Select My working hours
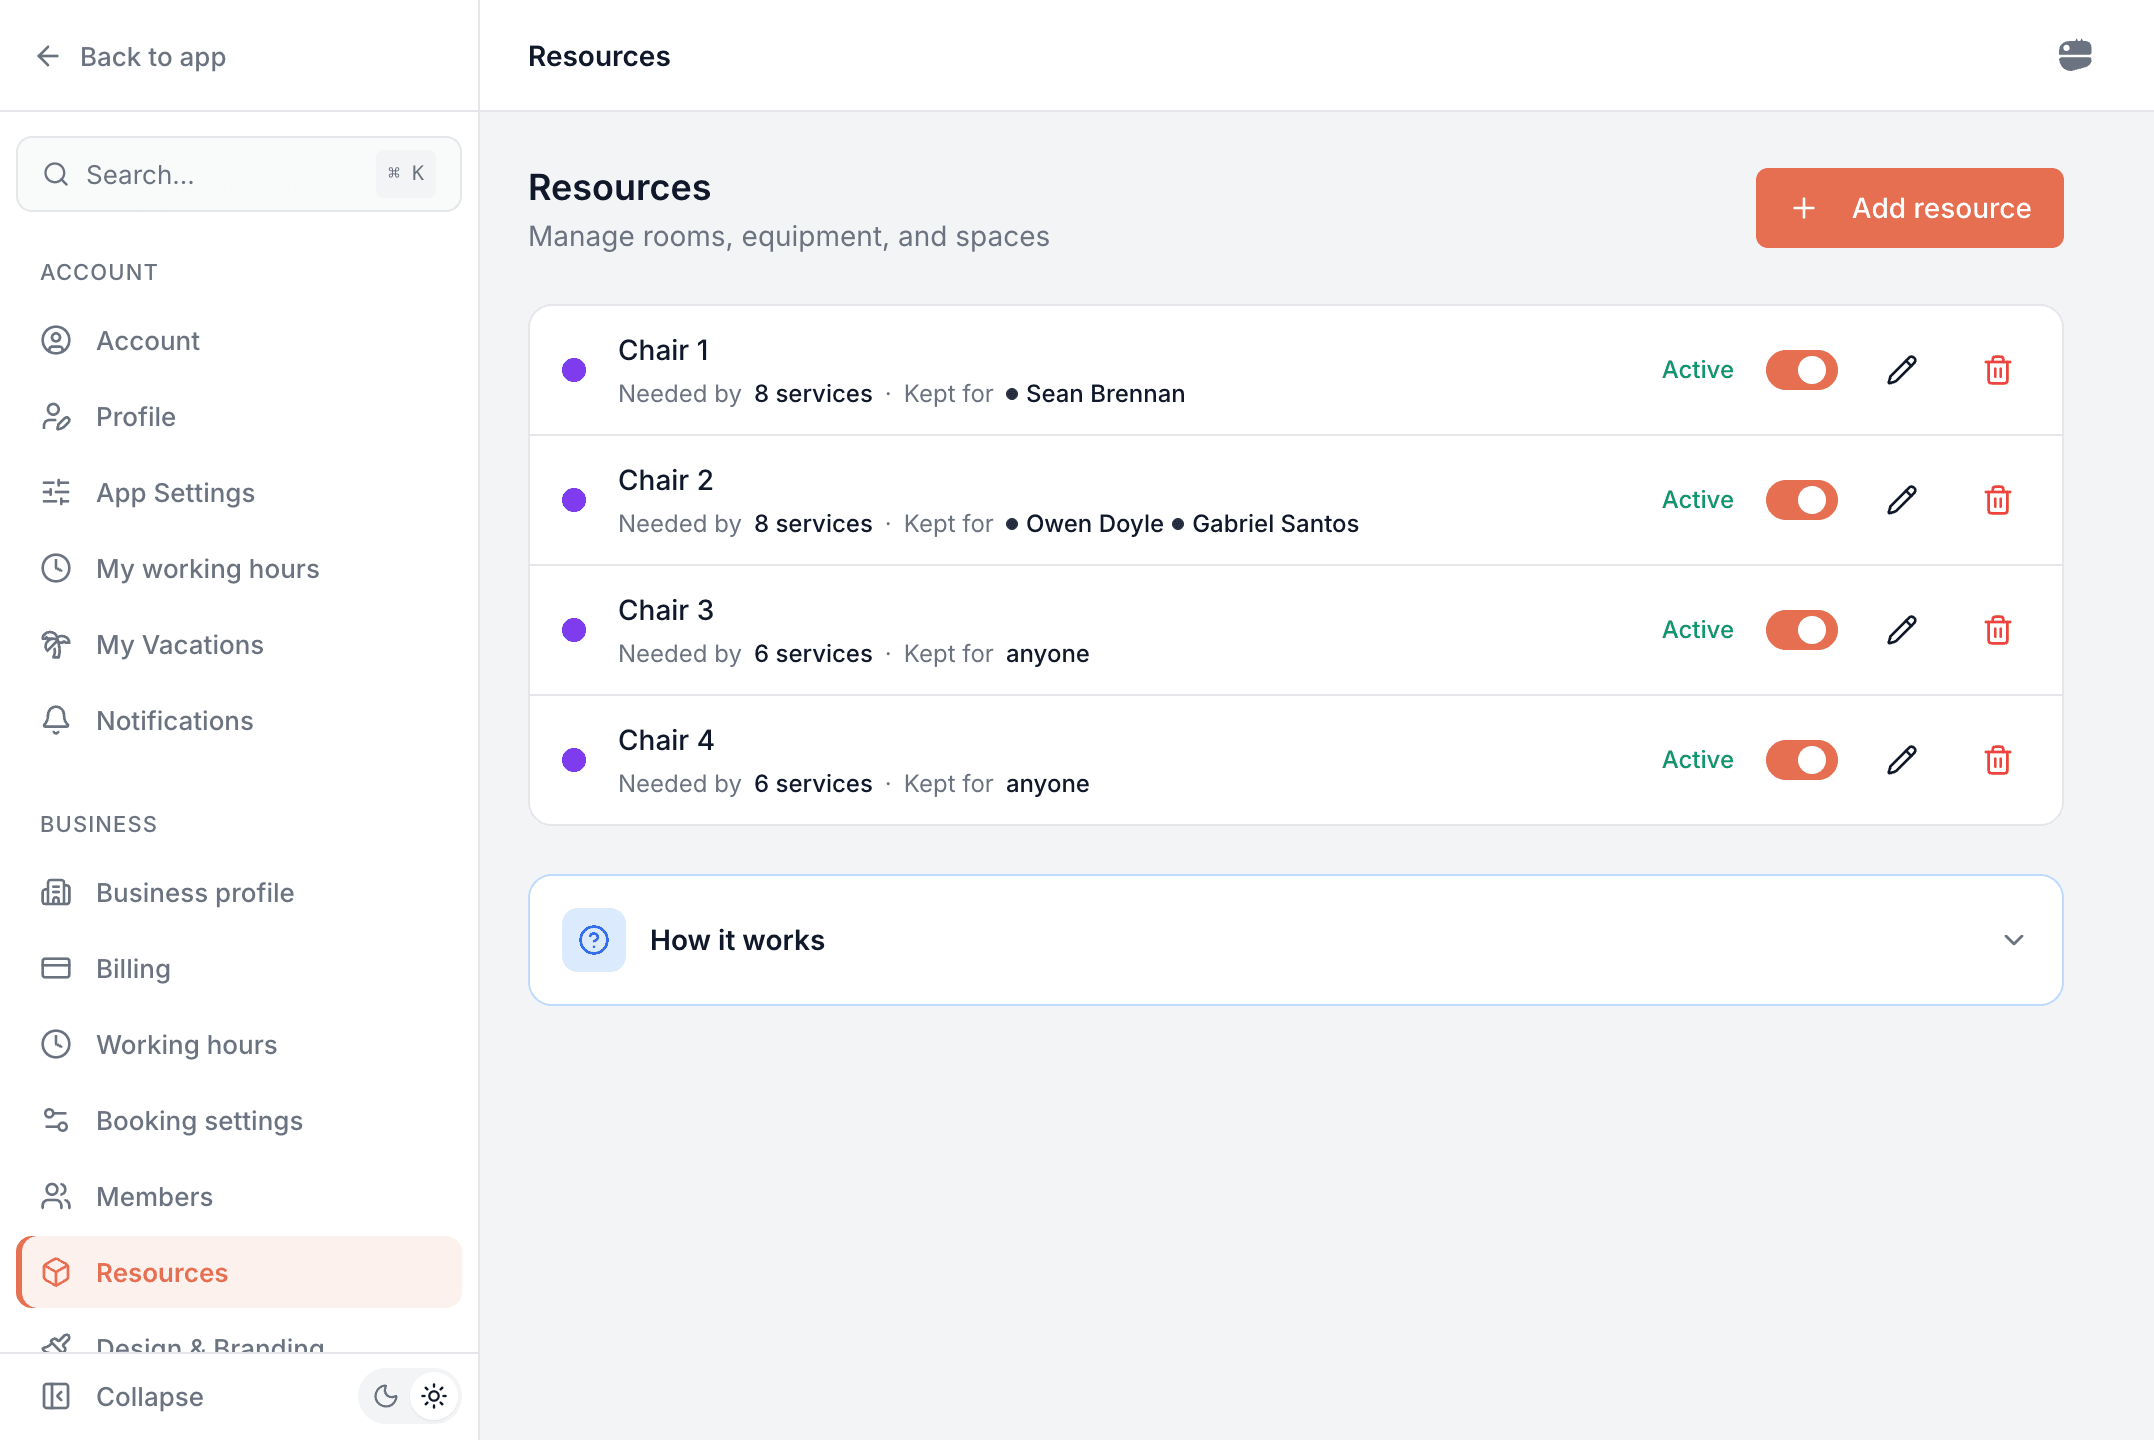 tap(238, 569)
